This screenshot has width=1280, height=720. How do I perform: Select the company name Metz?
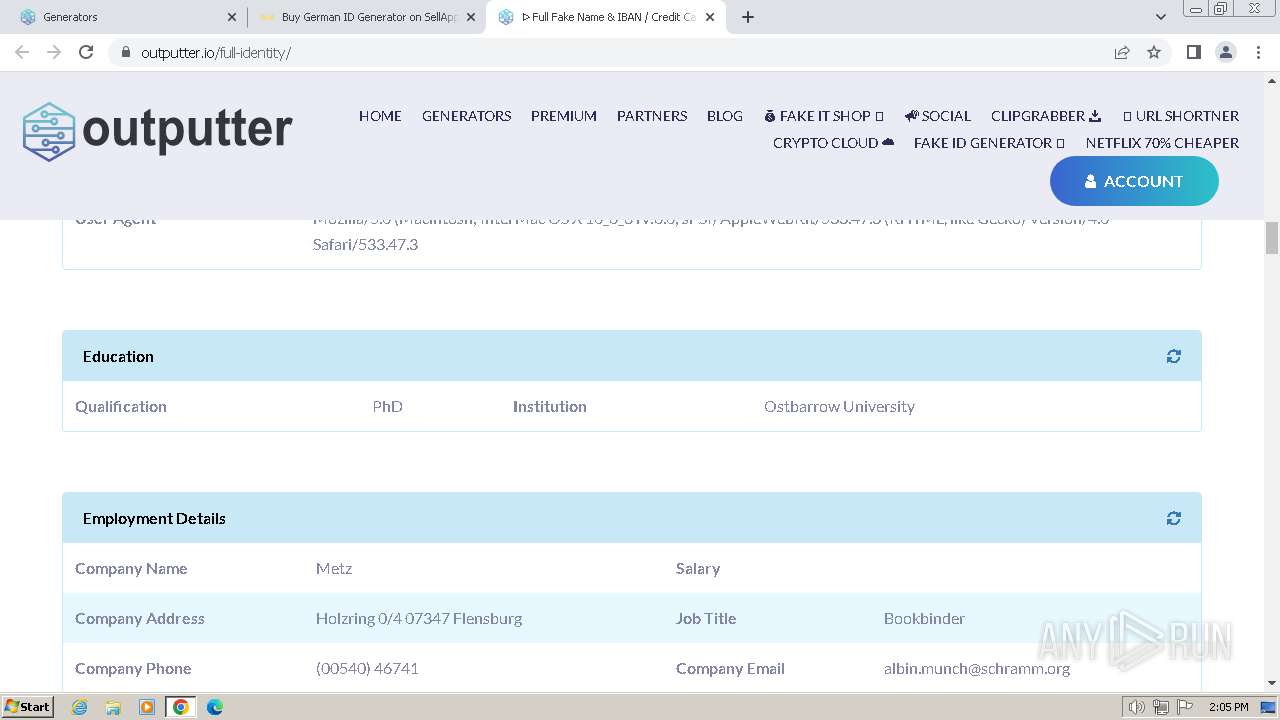point(334,568)
